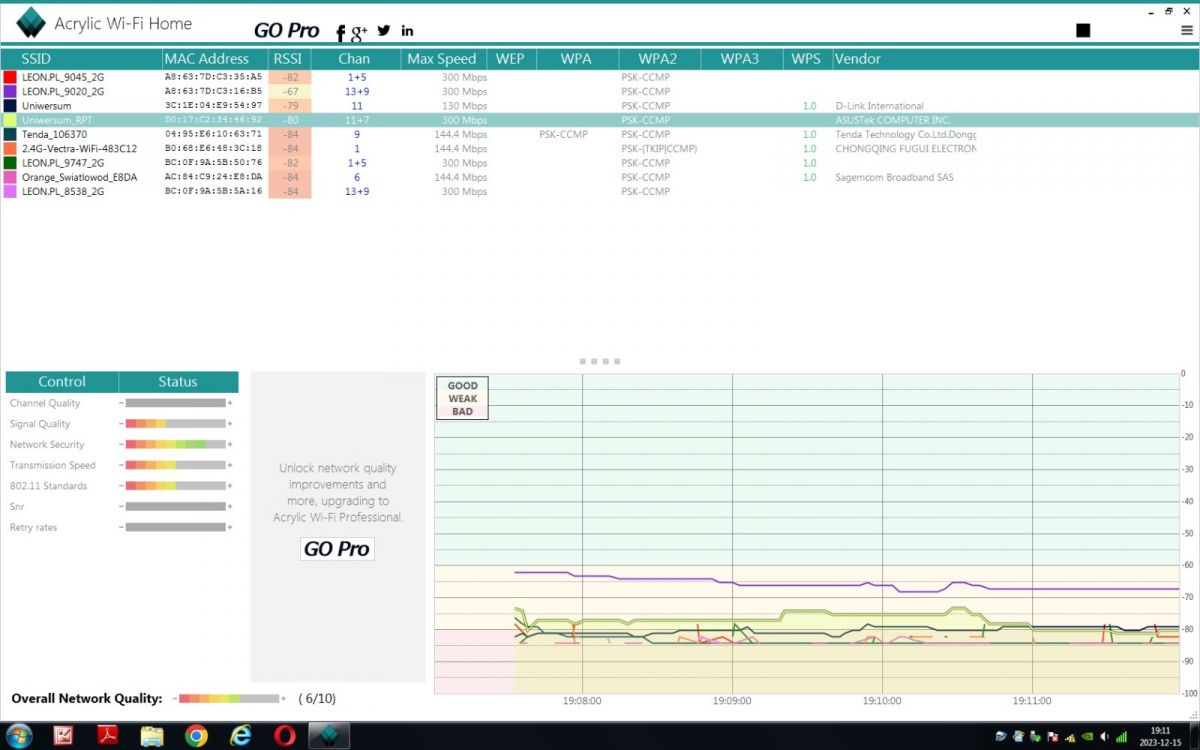Viewport: 1200px width, 750px height.
Task: Open the LinkedIn share icon
Action: pos(407,31)
